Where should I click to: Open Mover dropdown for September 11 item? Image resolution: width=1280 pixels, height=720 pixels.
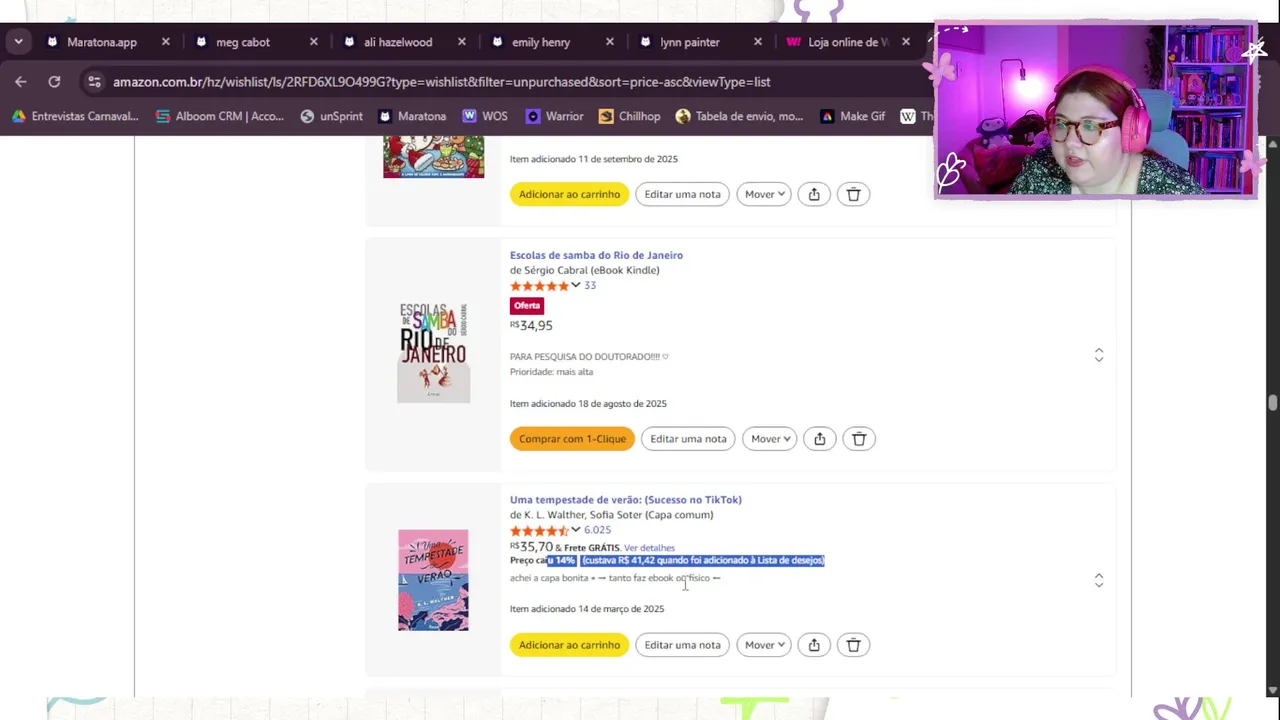pyautogui.click(x=764, y=194)
